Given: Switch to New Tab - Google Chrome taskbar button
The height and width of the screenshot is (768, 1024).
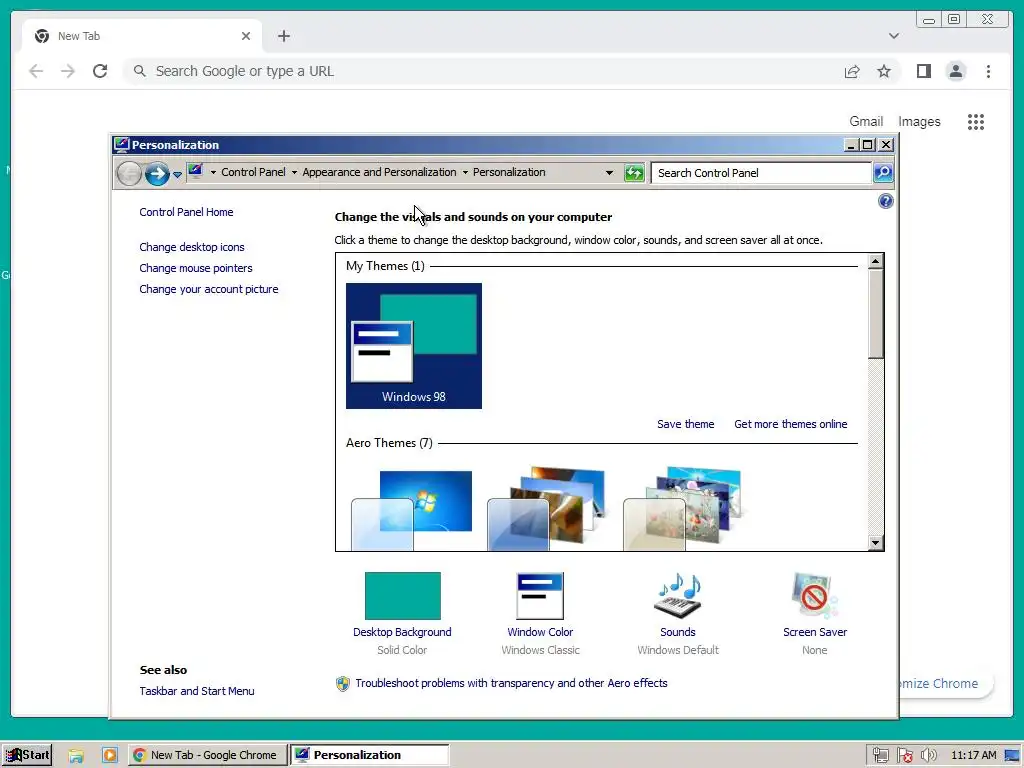Looking at the screenshot, I should pyautogui.click(x=207, y=755).
